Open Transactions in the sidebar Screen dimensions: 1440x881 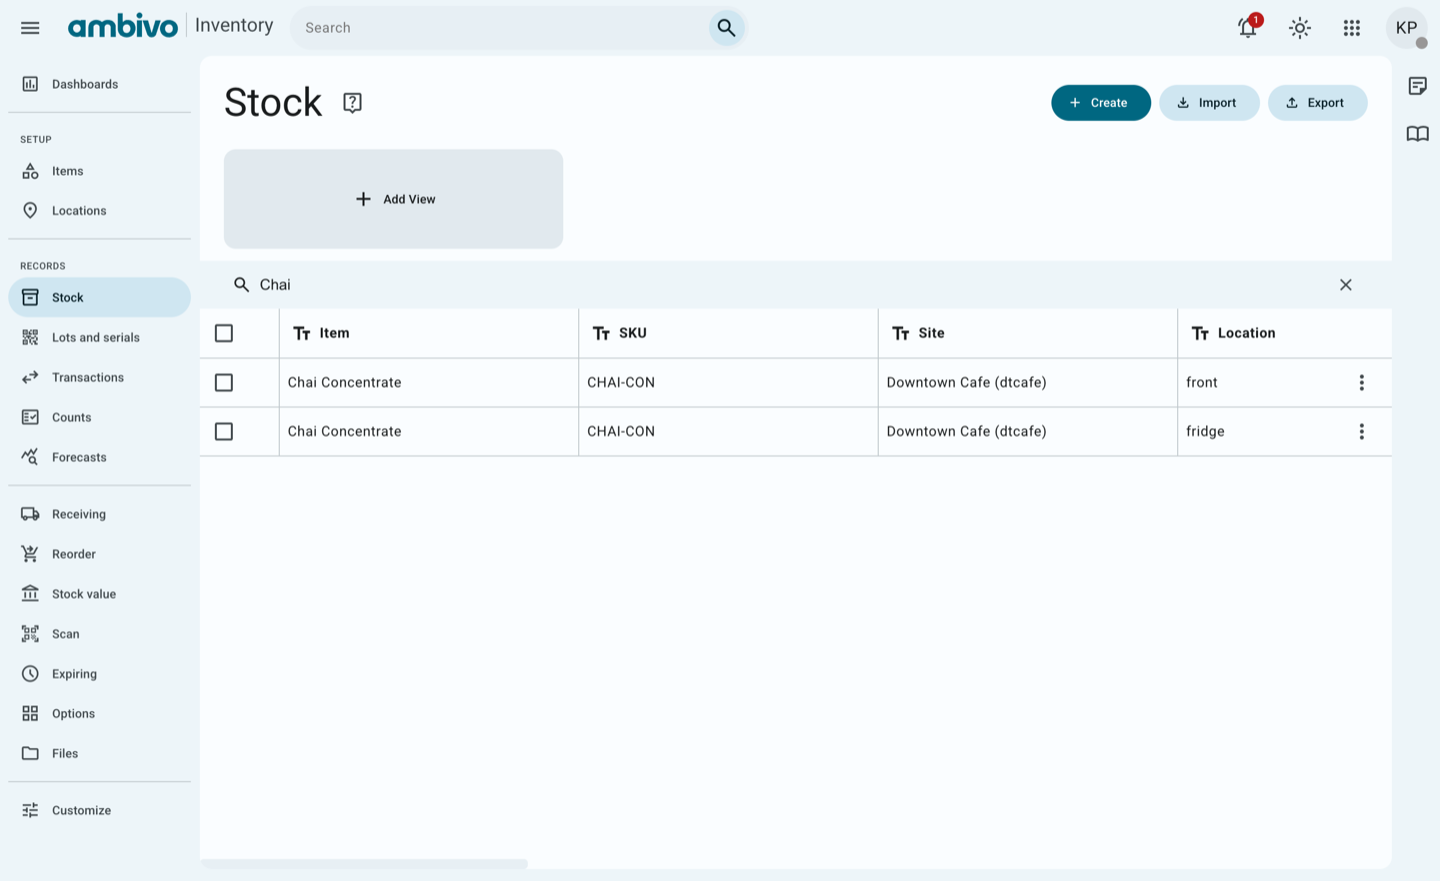99,378
